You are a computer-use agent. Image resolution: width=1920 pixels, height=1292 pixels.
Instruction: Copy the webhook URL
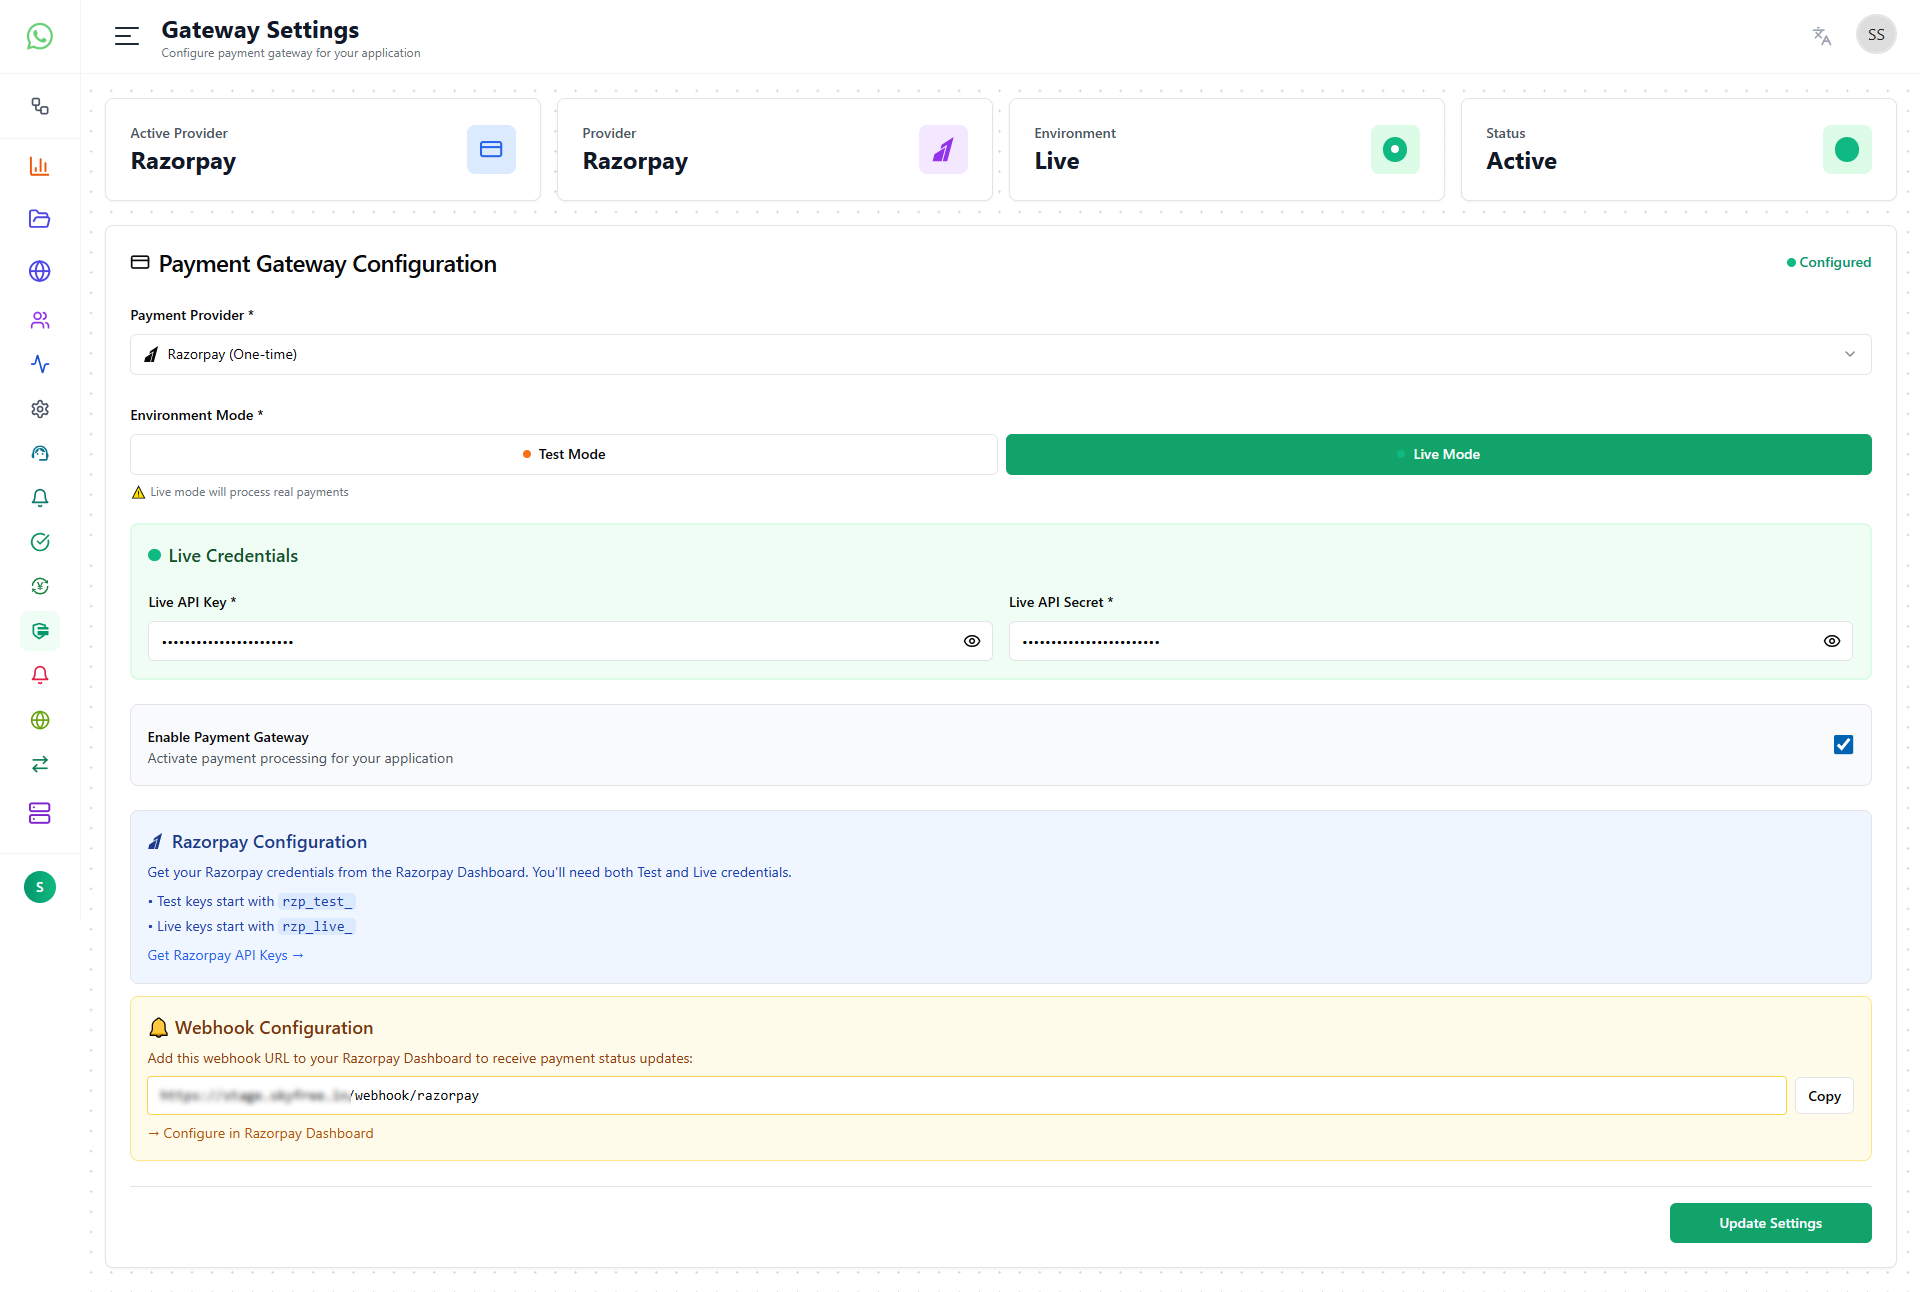coord(1824,1096)
